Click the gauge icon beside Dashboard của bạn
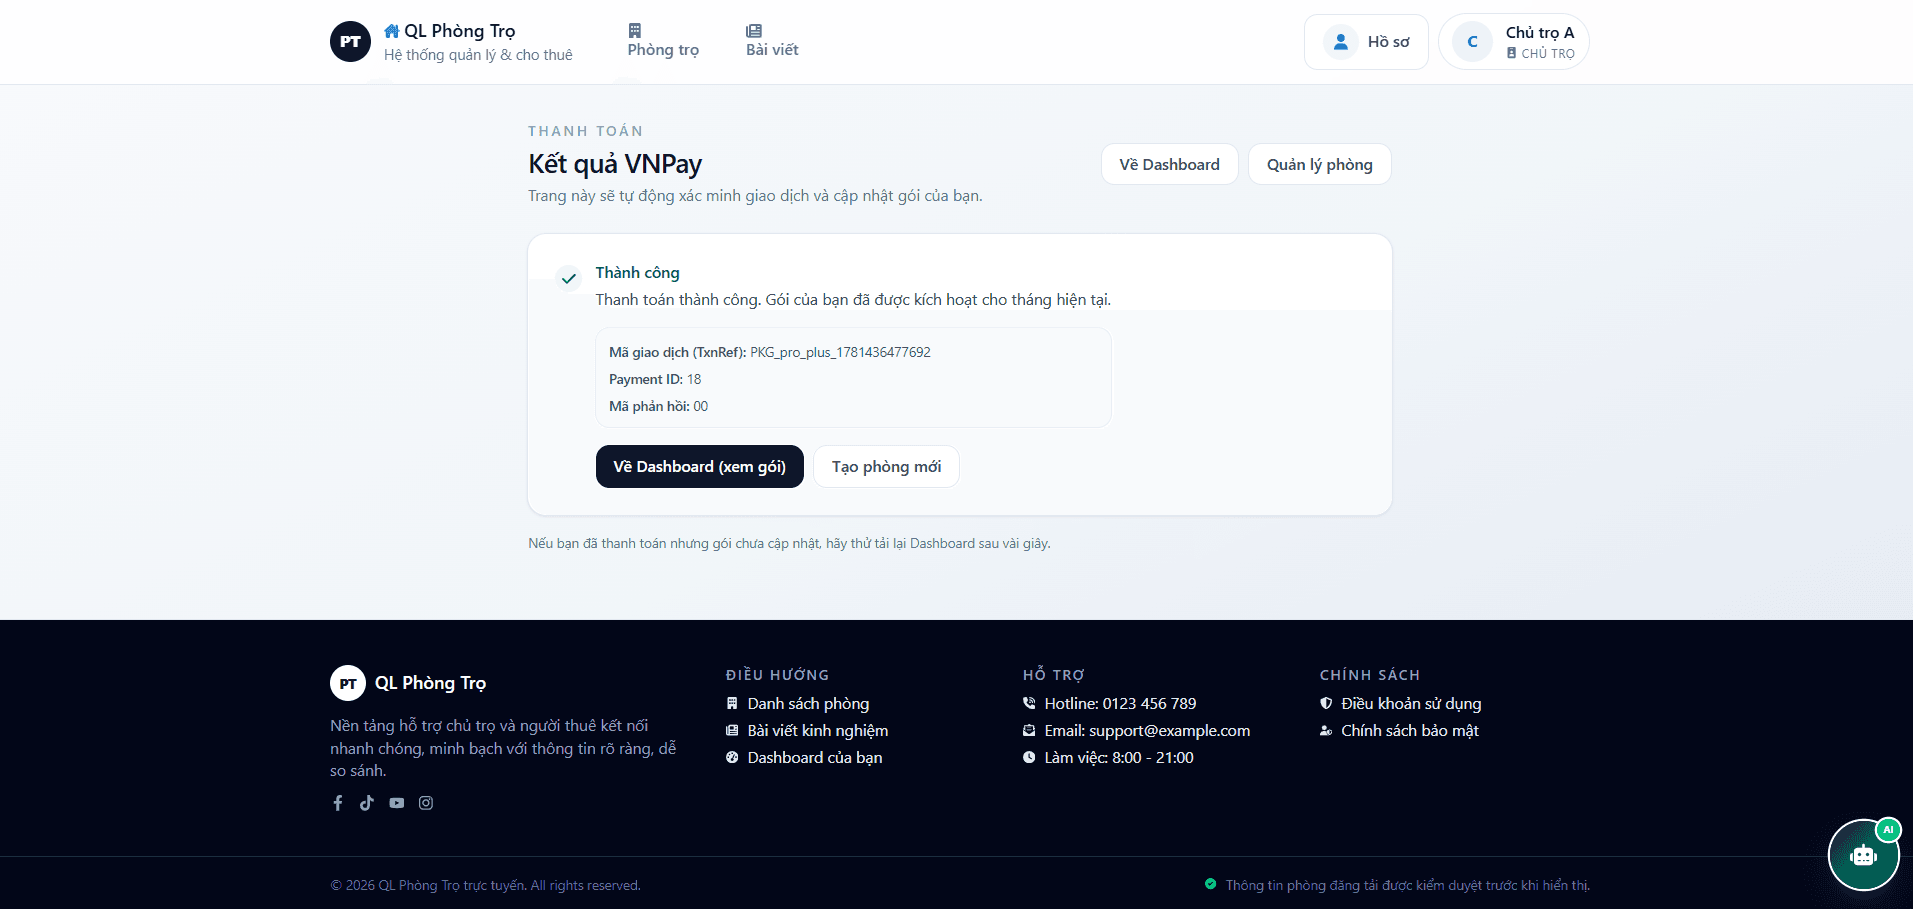 click(x=732, y=758)
